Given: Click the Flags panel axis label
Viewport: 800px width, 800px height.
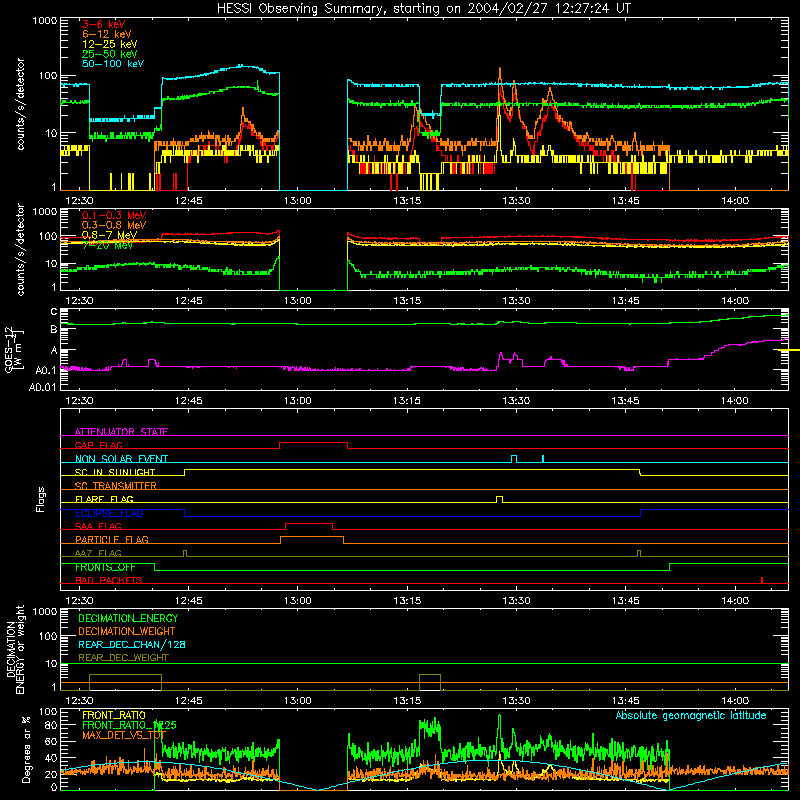Looking at the screenshot, I should coord(41,499).
